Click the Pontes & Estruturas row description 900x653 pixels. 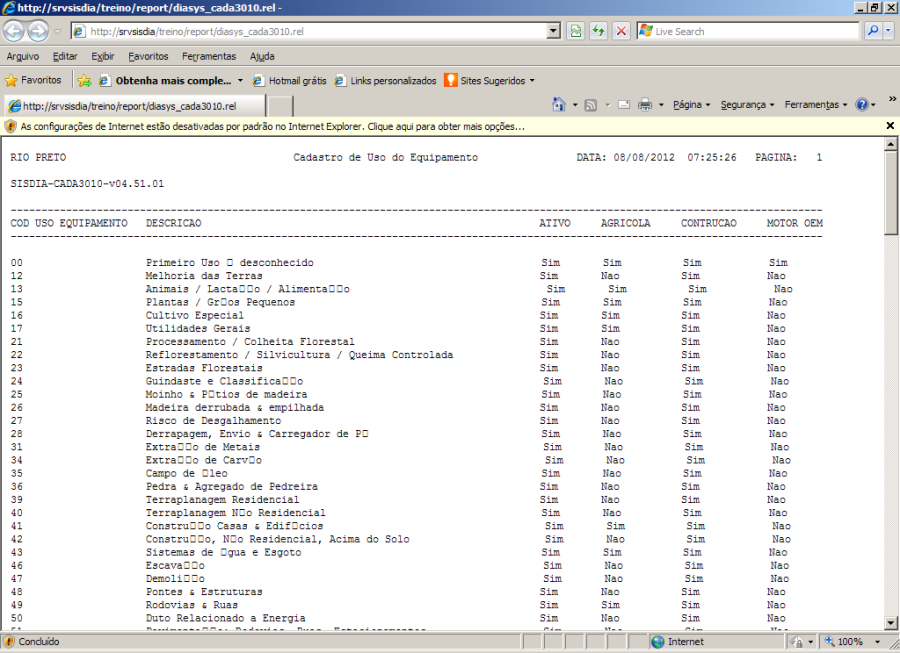click(204, 592)
